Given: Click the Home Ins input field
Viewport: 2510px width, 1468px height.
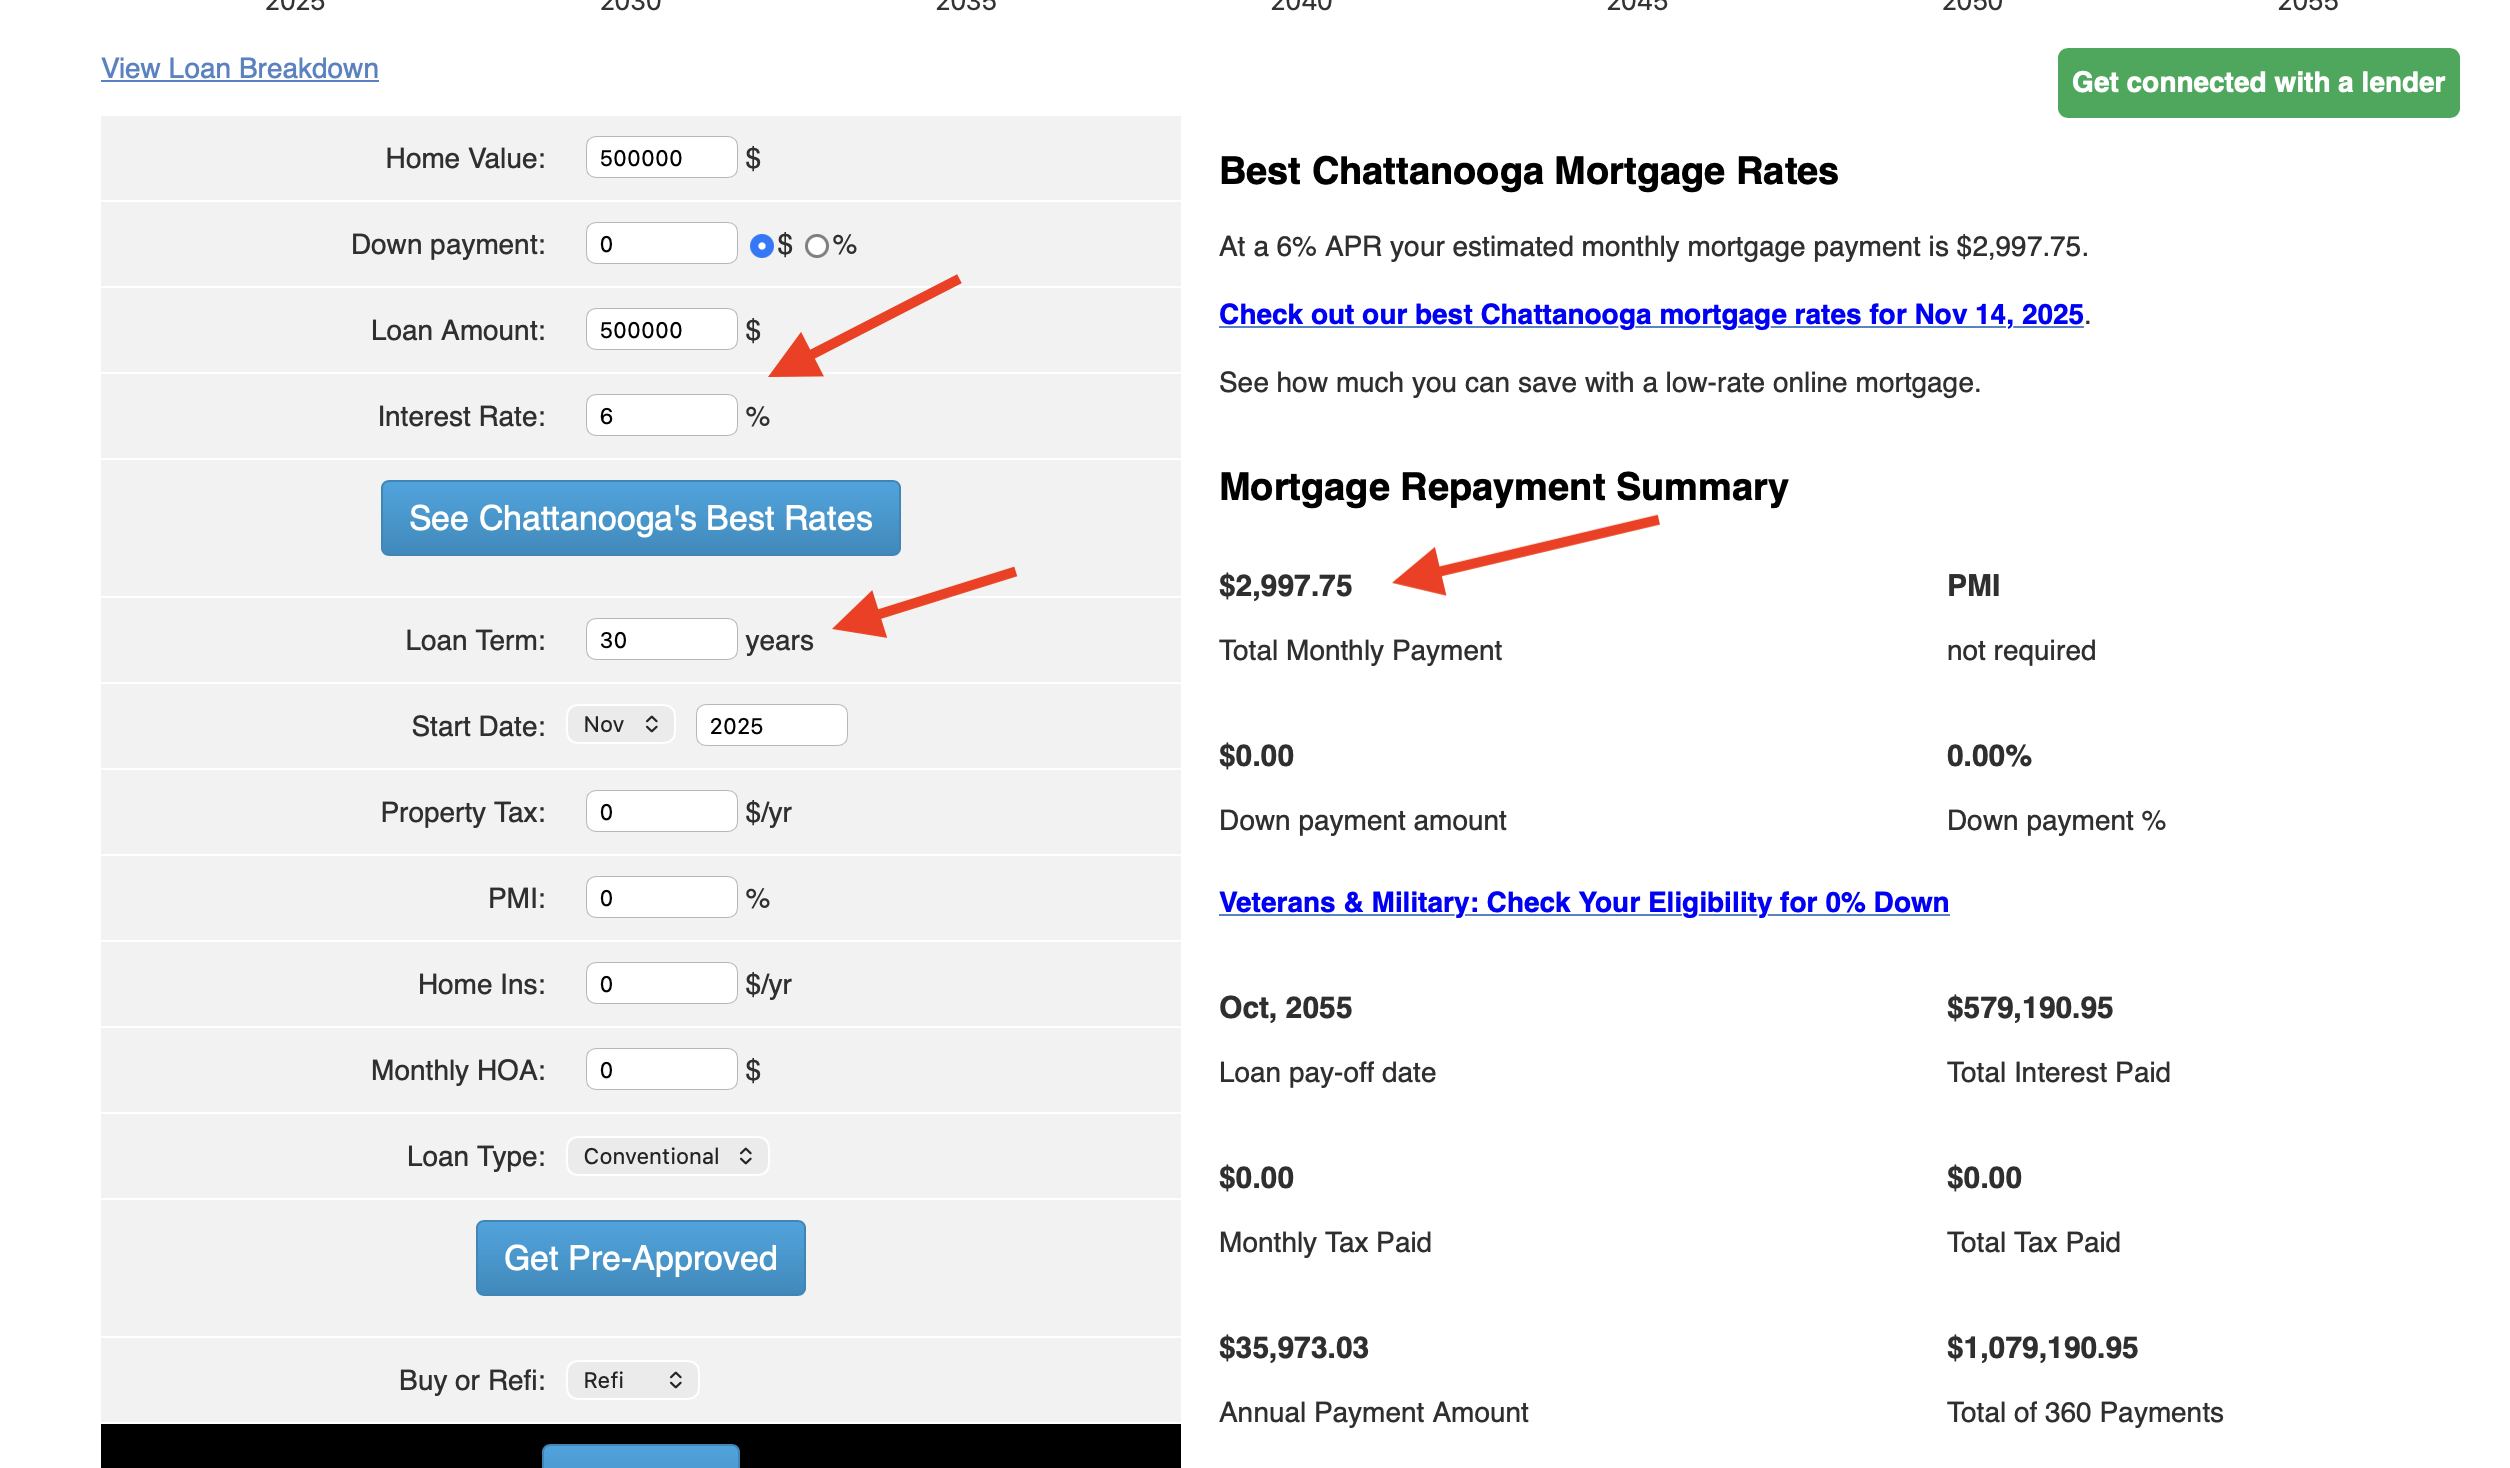Looking at the screenshot, I should pos(661,984).
